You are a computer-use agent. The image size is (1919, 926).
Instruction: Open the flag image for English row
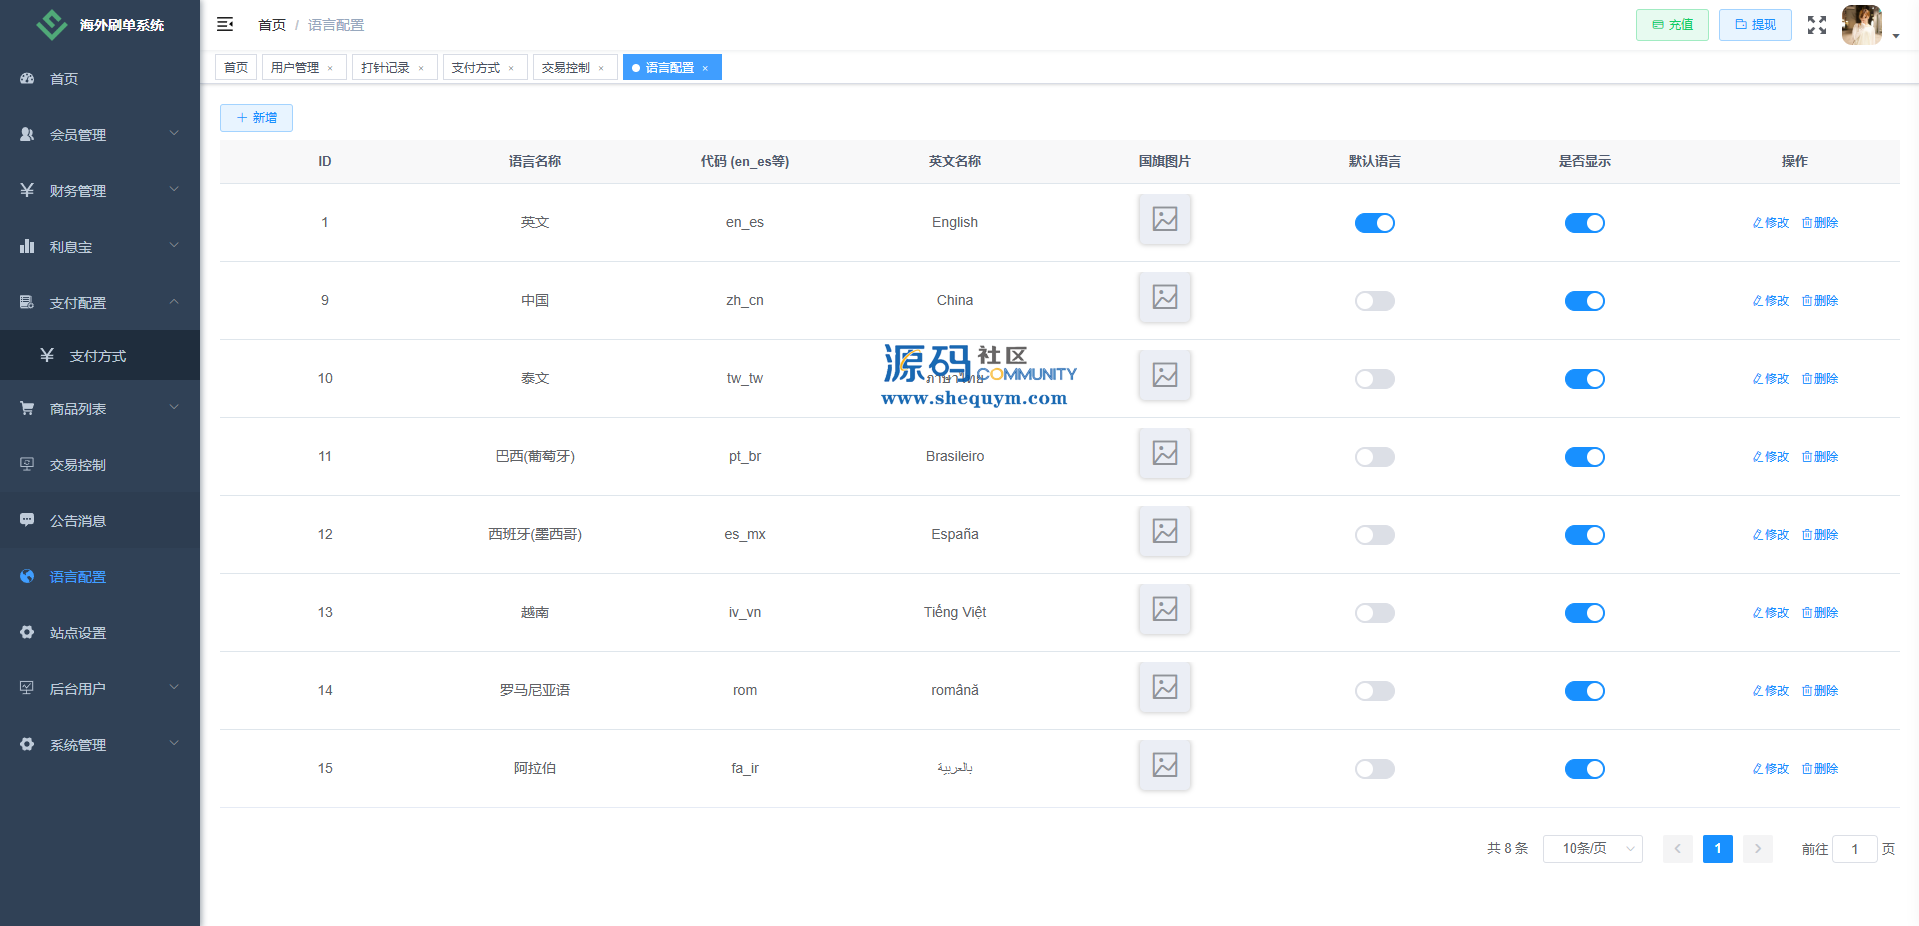click(x=1164, y=219)
